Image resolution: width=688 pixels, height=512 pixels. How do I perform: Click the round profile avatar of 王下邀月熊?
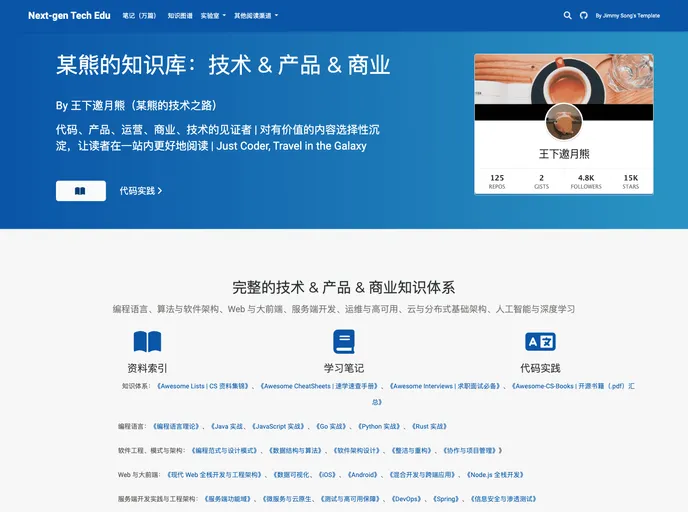click(x=564, y=122)
